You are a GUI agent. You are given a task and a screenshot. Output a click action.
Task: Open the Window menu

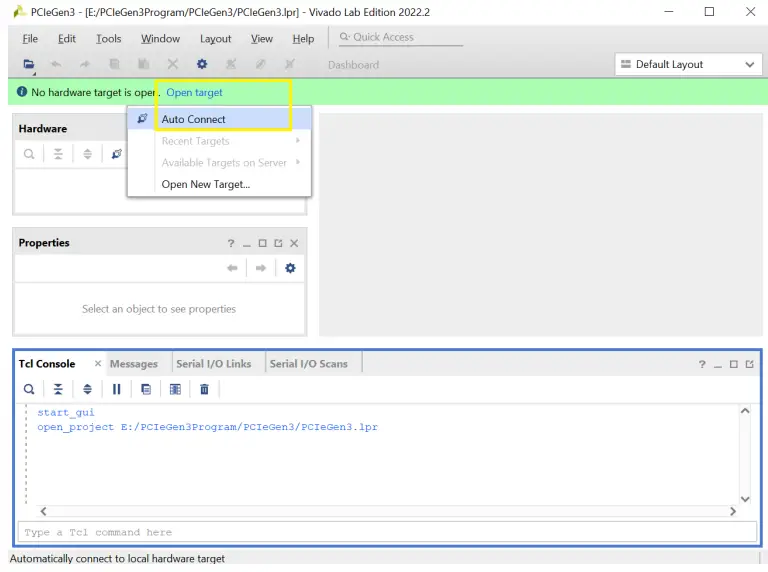[x=160, y=39]
